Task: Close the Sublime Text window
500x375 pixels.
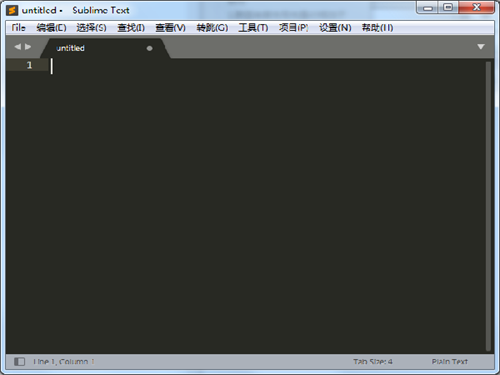Action: pyautogui.click(x=476, y=8)
